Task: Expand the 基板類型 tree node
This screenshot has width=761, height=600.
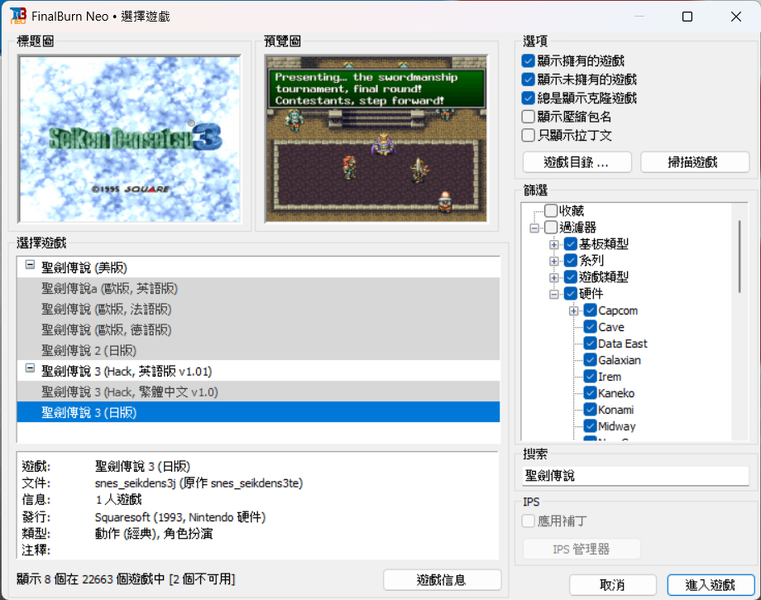Action: (x=554, y=244)
